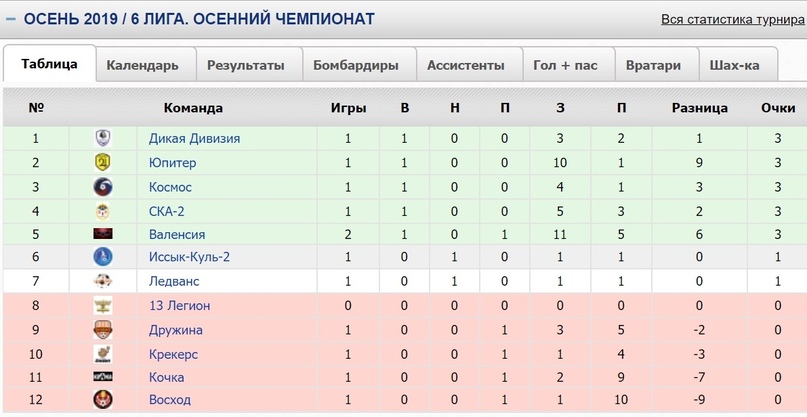This screenshot has height=417, width=807.
Task: Click the Валенсия team logo
Action: (103, 234)
